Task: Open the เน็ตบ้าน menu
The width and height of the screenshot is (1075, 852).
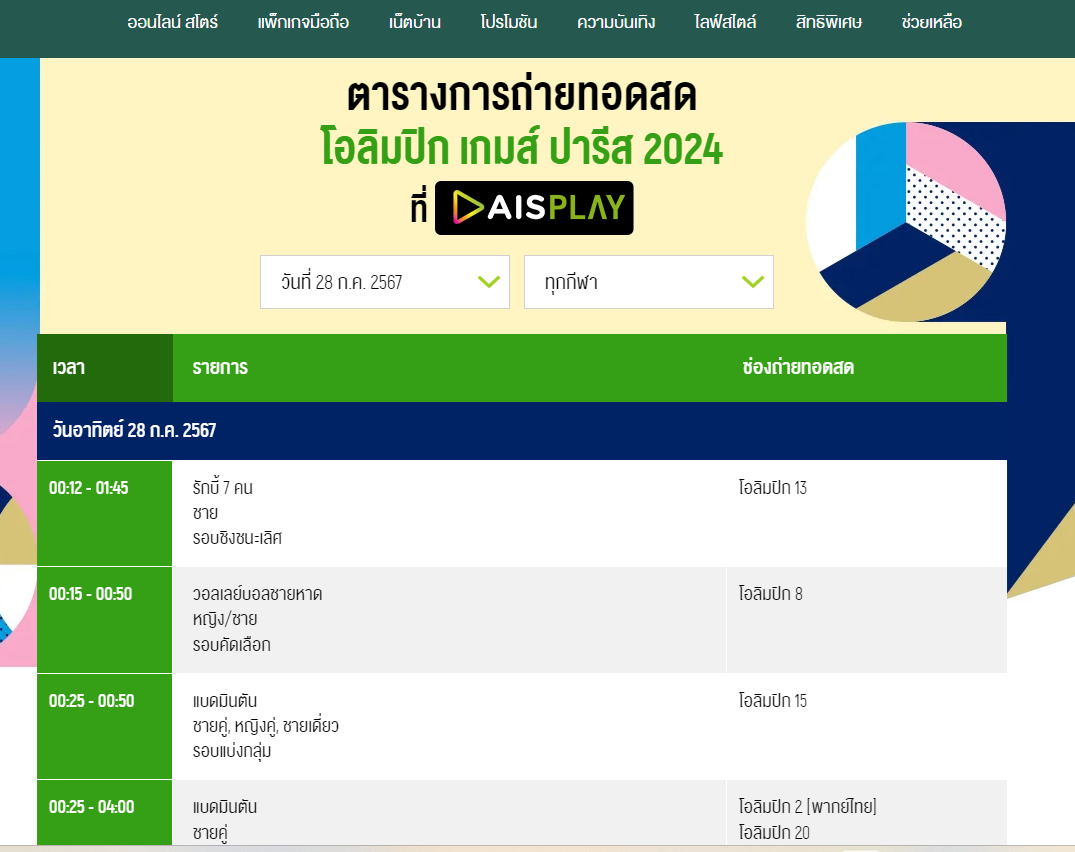Action: 415,22
